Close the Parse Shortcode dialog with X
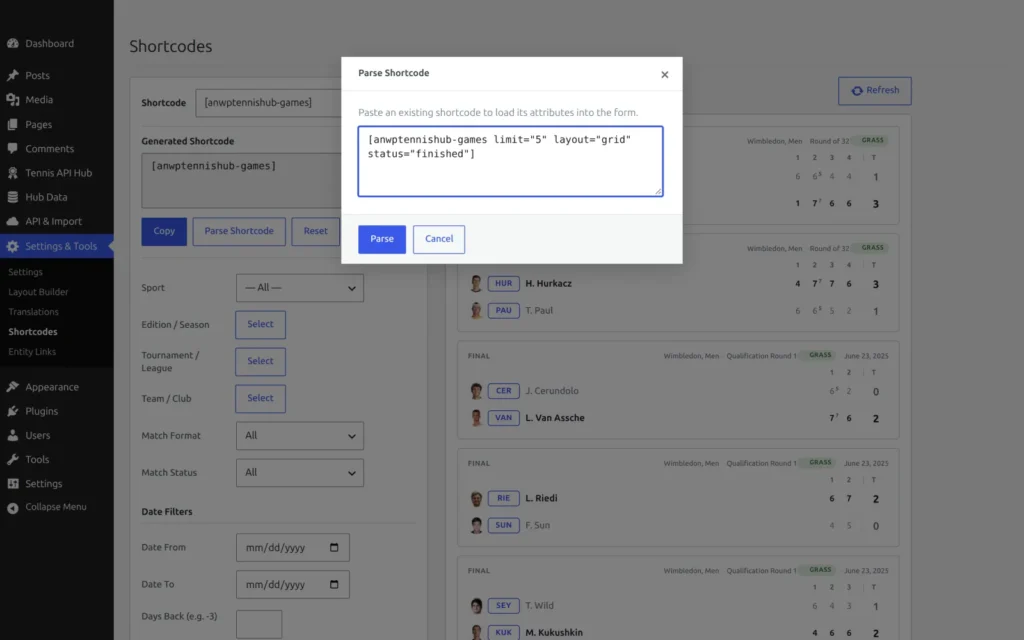 click(x=664, y=74)
